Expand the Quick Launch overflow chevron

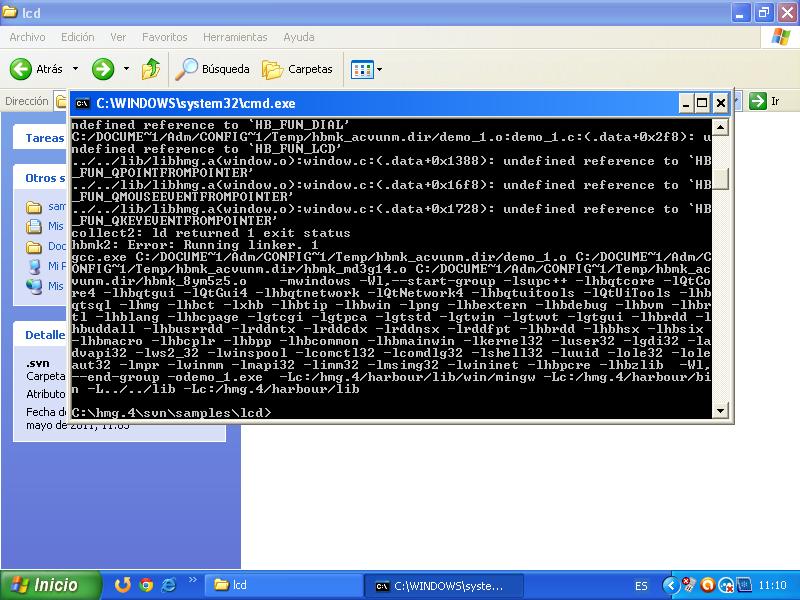tap(192, 580)
